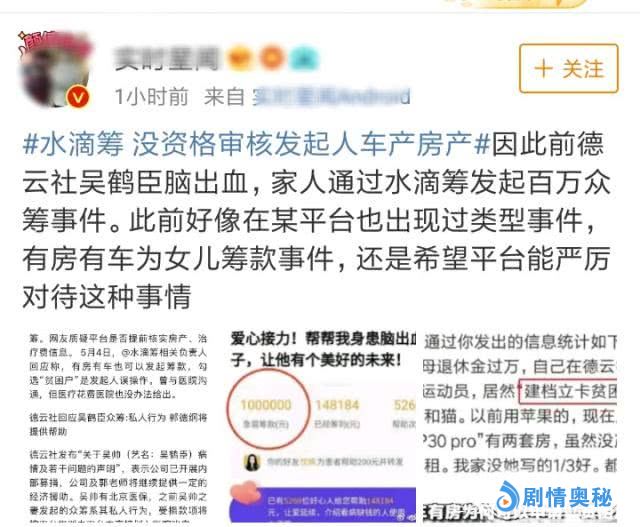Click the orange verified V badge
Image resolution: width=640 pixels, height=527 pixels.
pyautogui.click(x=78, y=98)
